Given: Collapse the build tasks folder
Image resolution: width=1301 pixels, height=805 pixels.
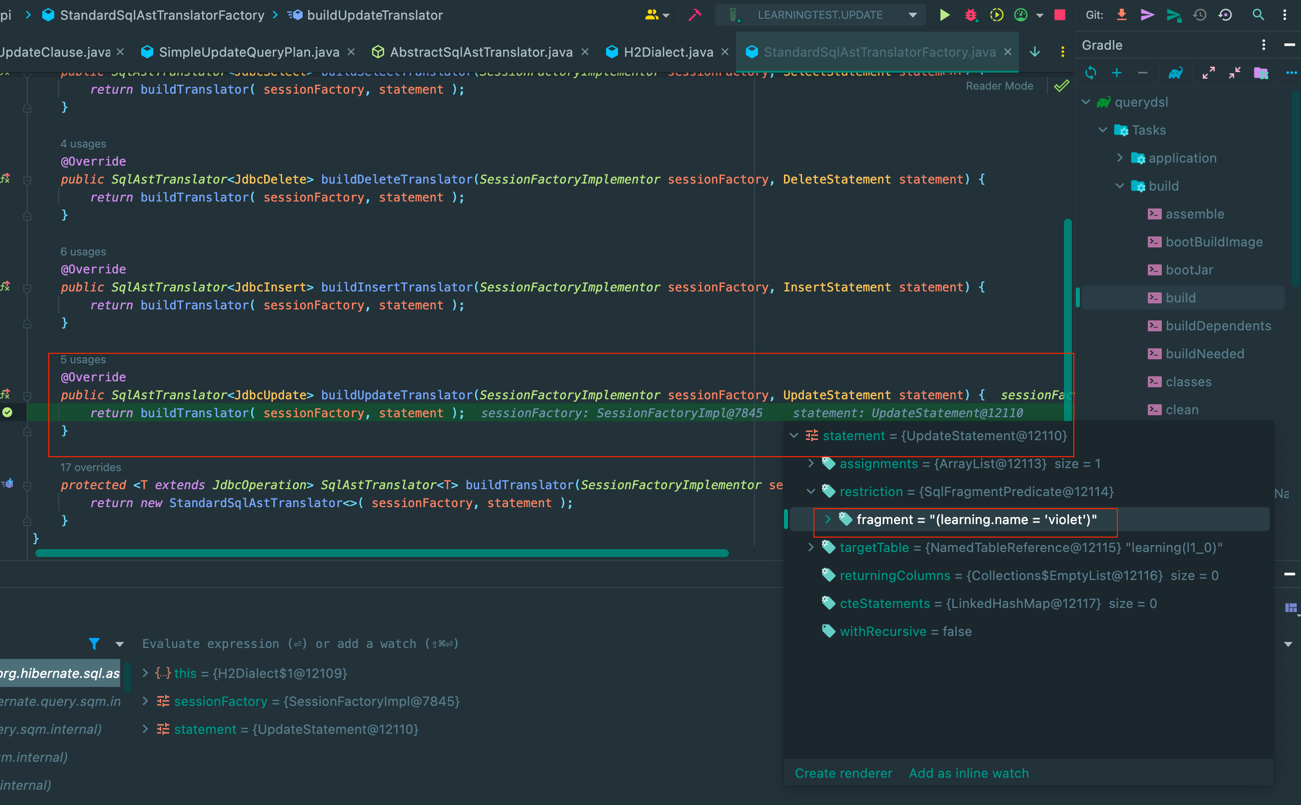Looking at the screenshot, I should (1120, 186).
